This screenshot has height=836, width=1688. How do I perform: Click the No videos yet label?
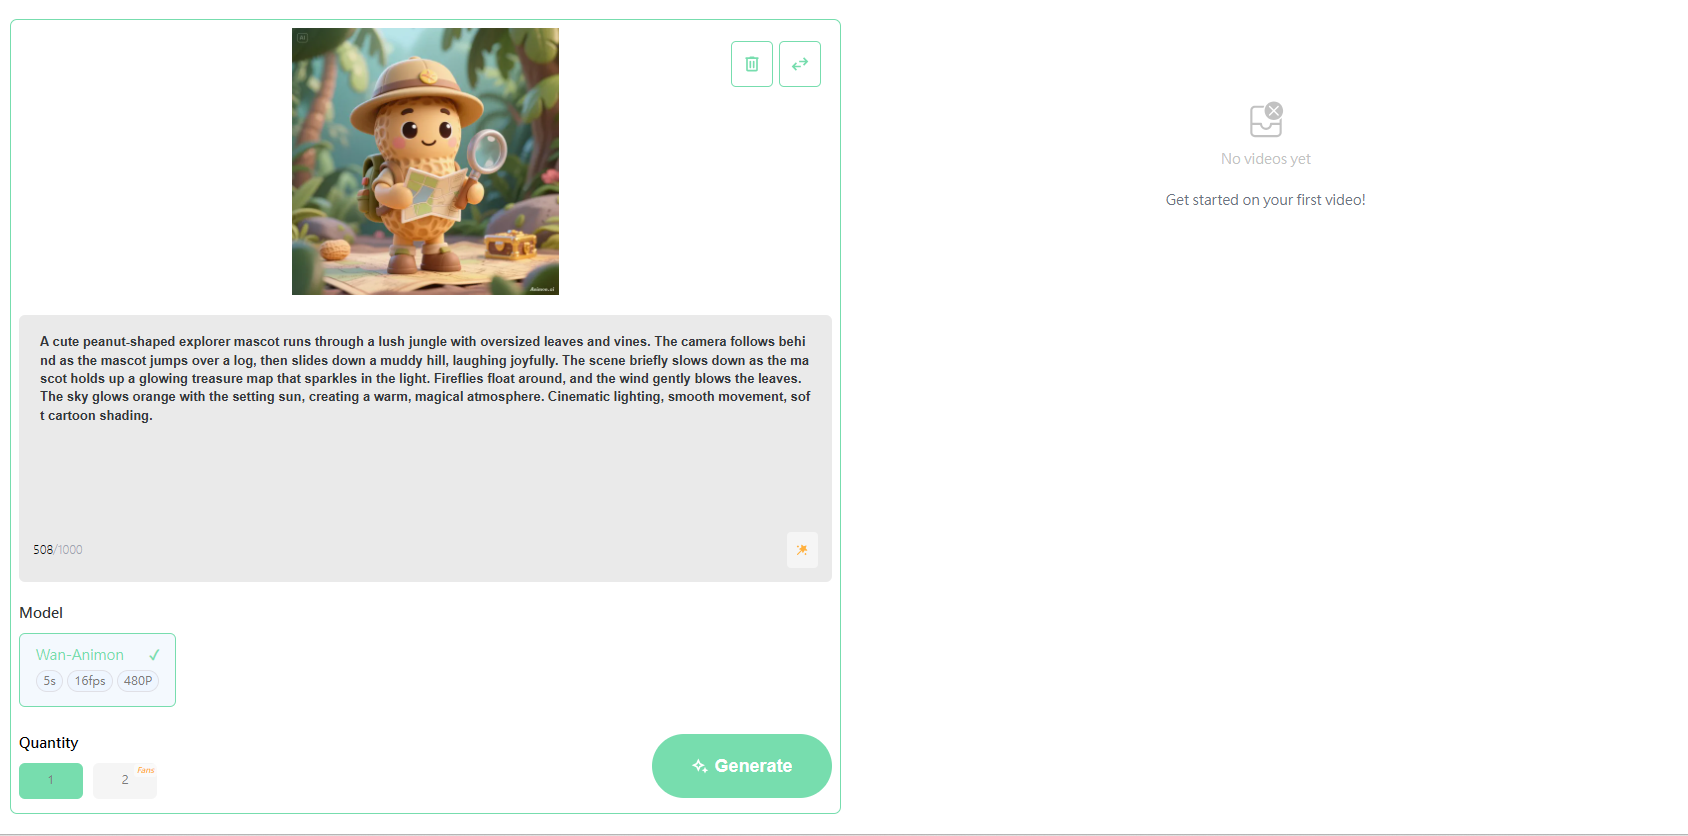click(1266, 159)
